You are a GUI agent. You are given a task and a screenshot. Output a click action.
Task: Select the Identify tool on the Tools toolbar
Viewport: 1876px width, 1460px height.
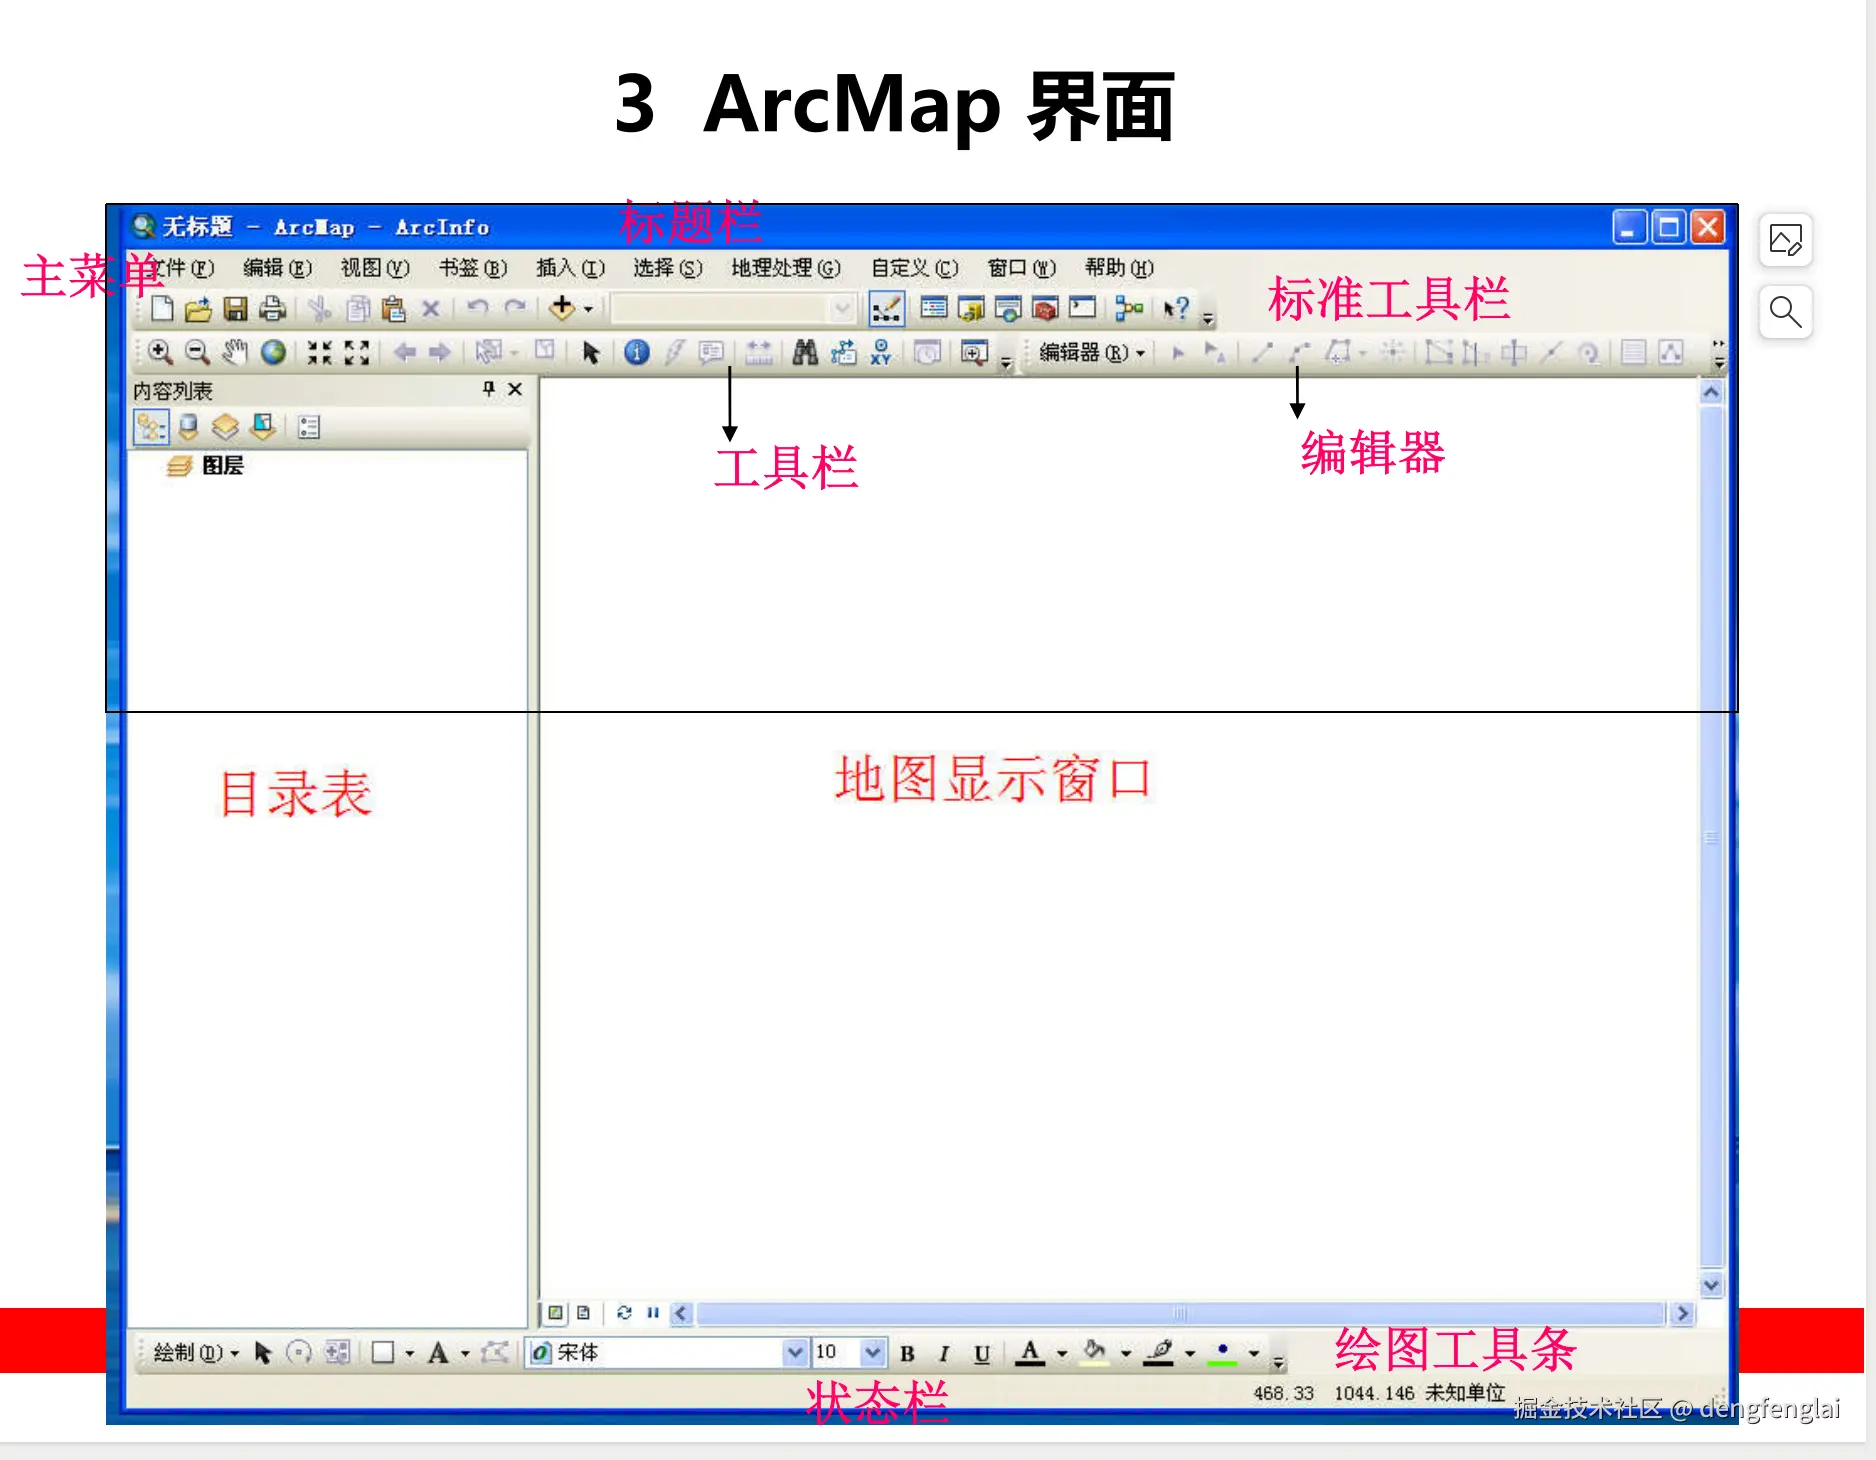click(636, 354)
